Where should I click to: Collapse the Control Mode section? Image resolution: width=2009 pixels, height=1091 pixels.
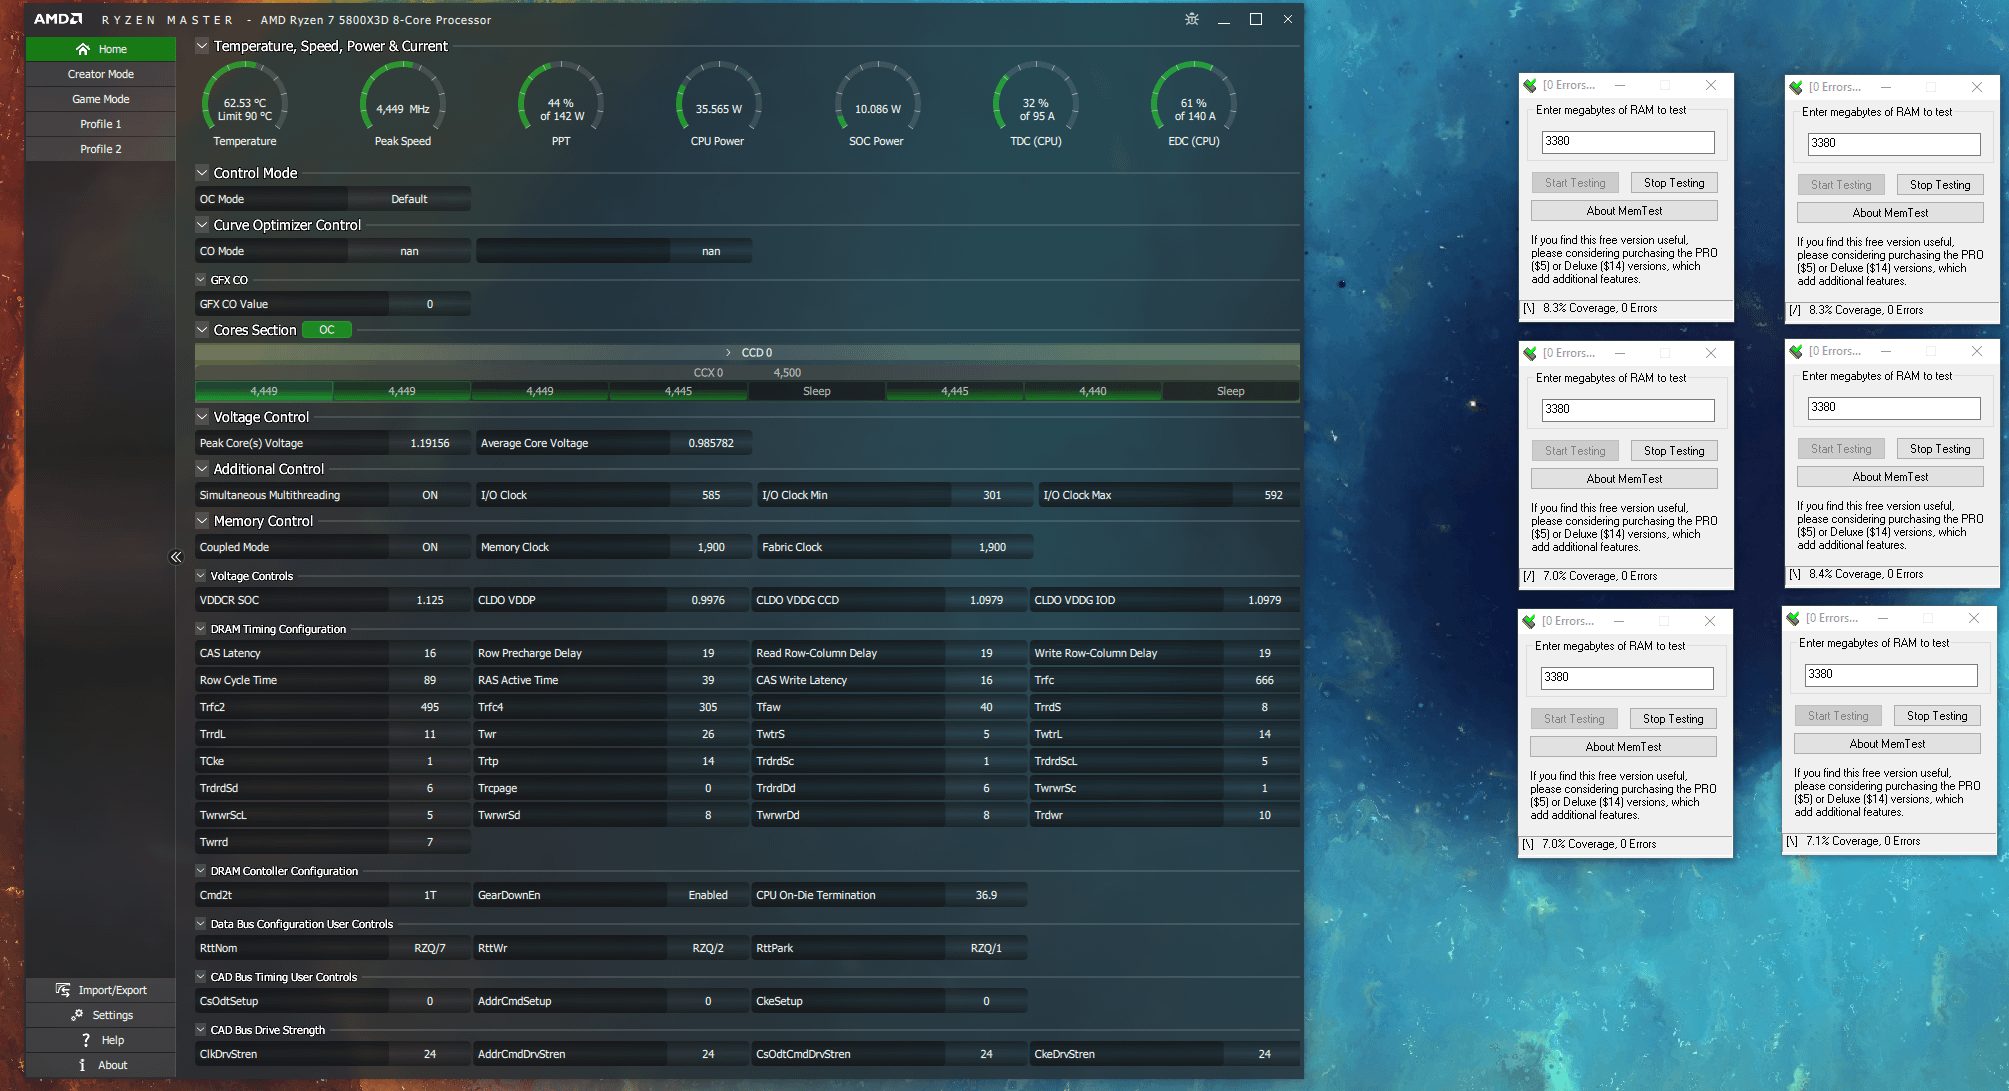click(202, 173)
